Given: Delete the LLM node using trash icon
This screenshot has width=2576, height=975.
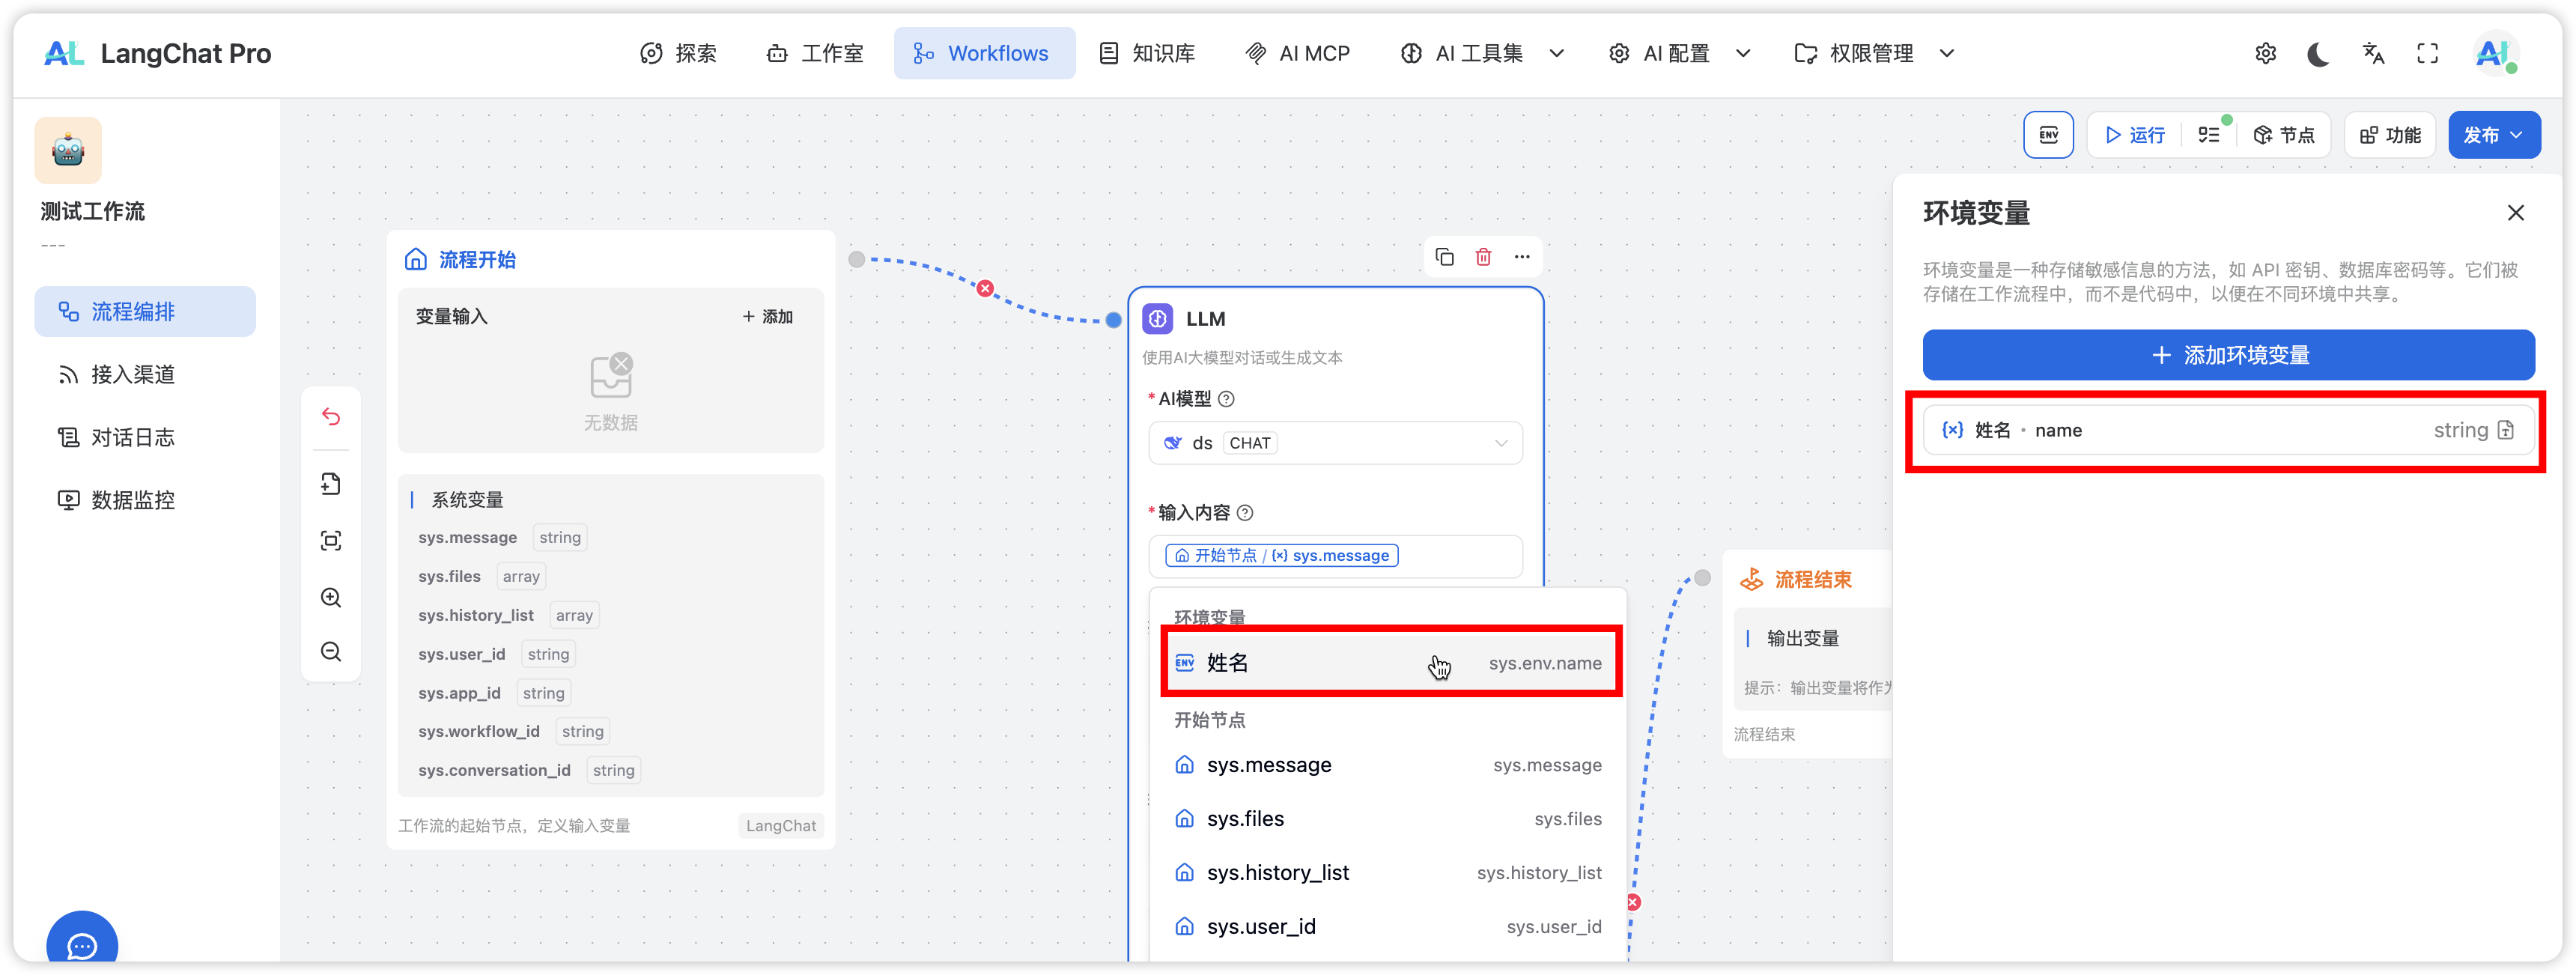Looking at the screenshot, I should click(1483, 257).
